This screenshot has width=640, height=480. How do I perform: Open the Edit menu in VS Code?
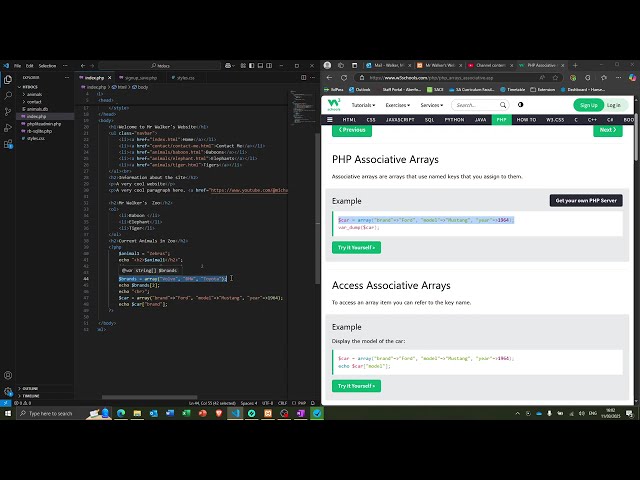tap(29, 66)
